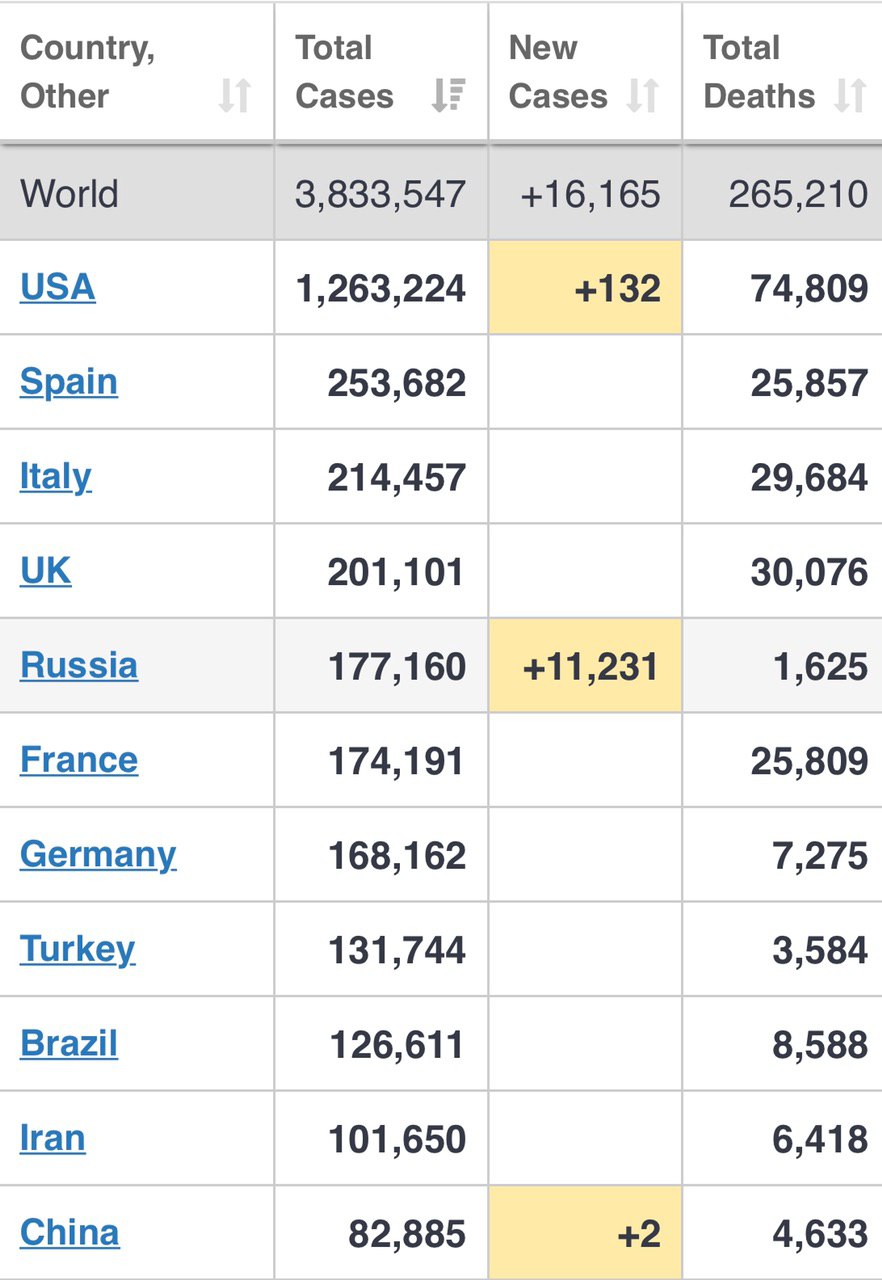Open the Italy country link

[x=56, y=476]
